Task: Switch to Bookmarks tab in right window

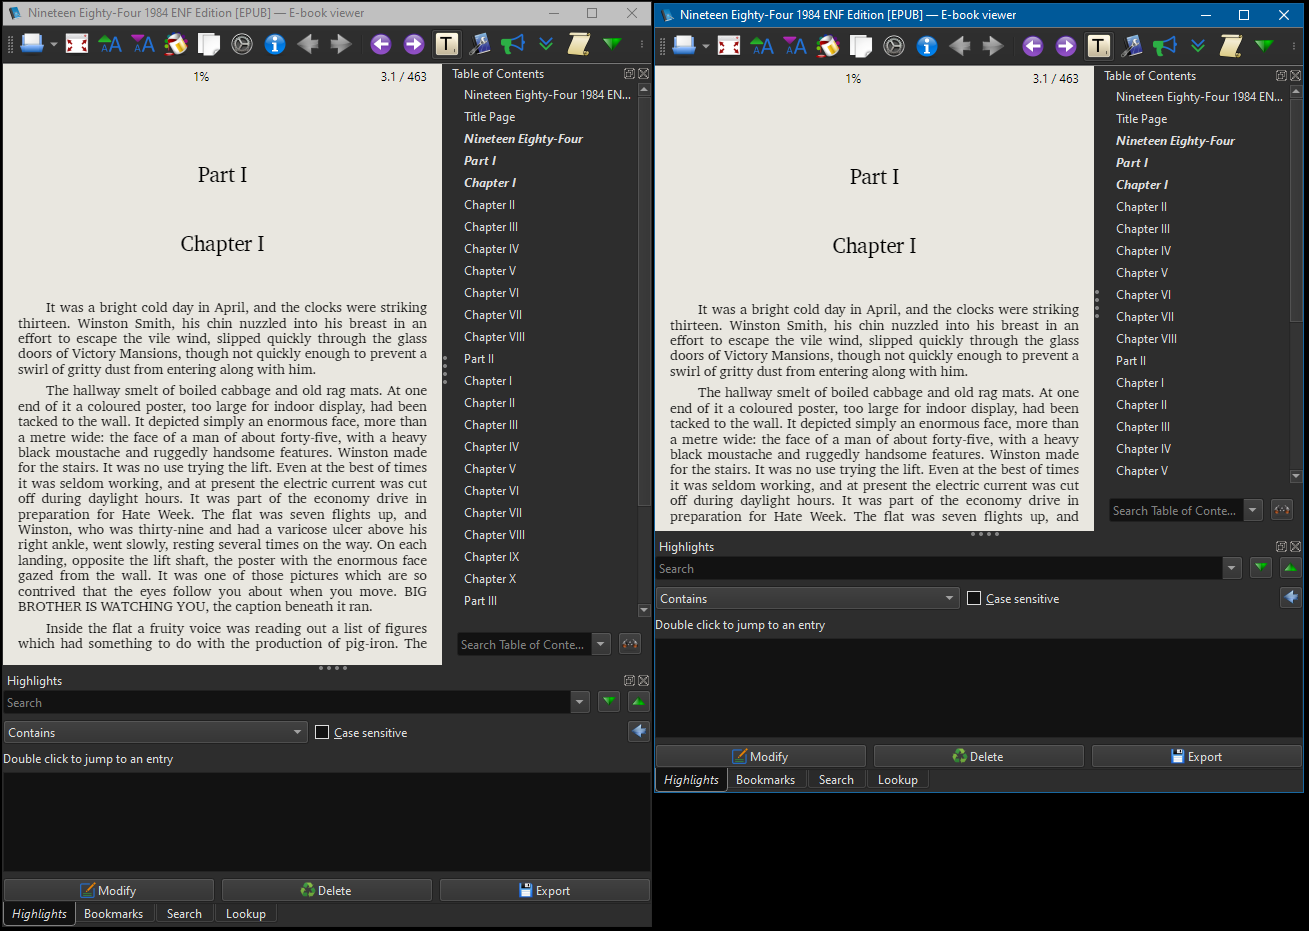Action: point(766,780)
